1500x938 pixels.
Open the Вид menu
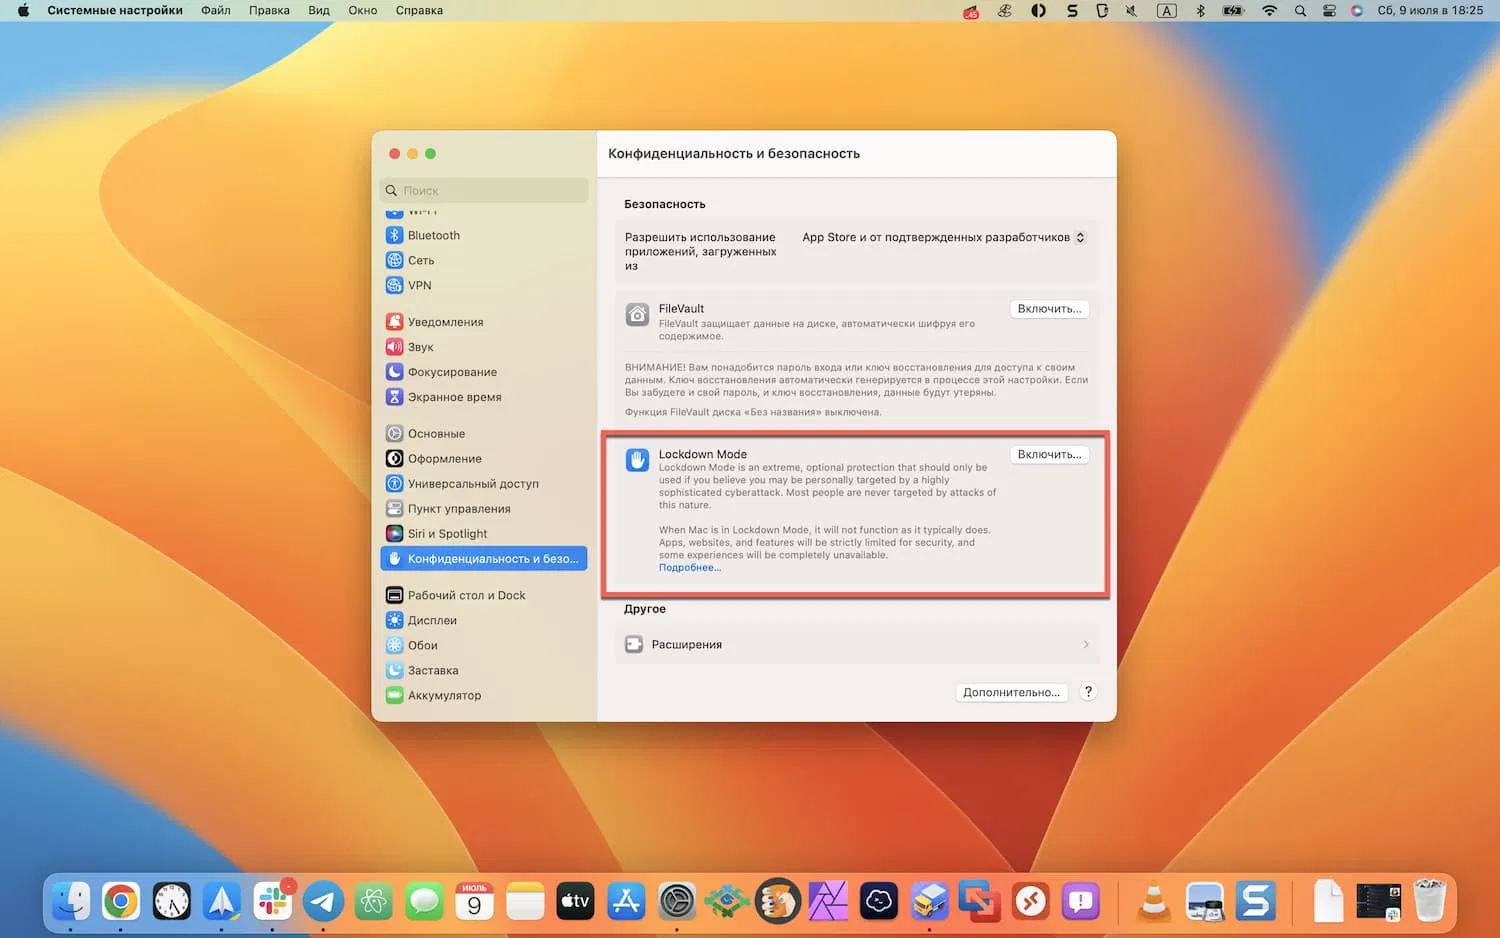coord(319,11)
